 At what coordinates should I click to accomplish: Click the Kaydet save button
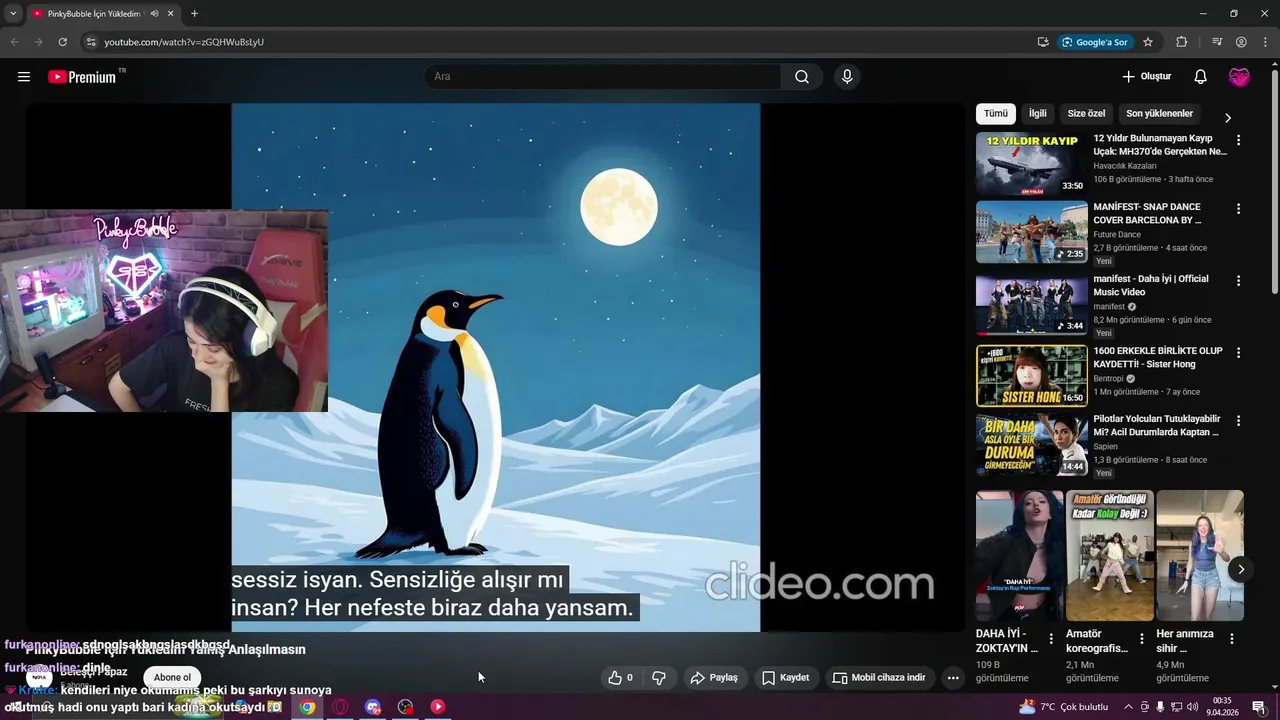[x=785, y=678]
